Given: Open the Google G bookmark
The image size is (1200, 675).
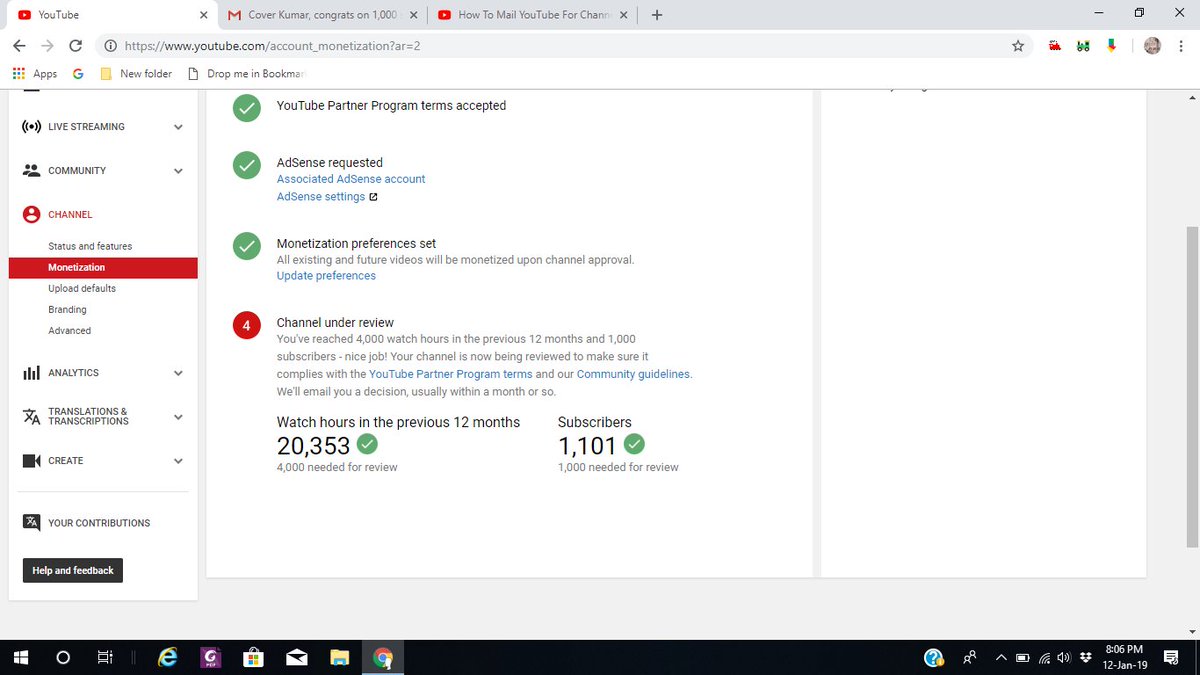Looking at the screenshot, I should [x=78, y=74].
